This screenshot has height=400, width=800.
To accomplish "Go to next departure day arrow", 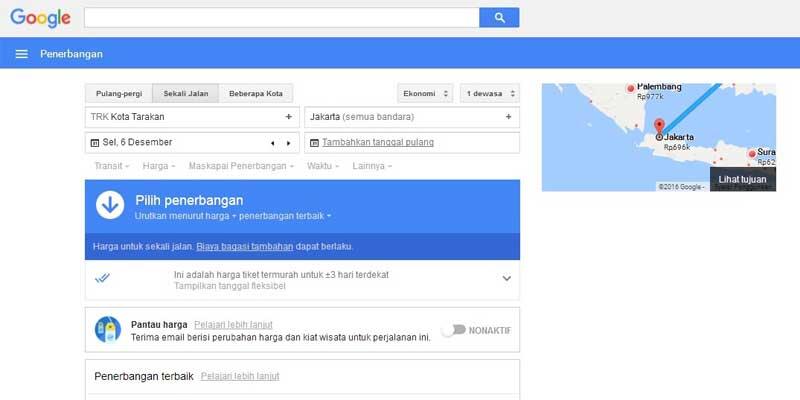I will 288,143.
